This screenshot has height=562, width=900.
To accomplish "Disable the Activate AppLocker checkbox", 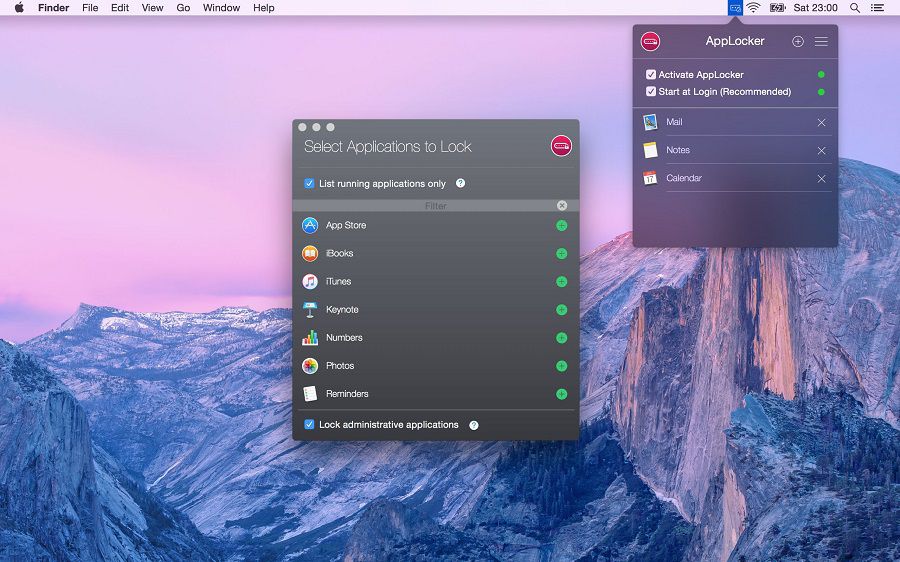I will tap(651, 75).
